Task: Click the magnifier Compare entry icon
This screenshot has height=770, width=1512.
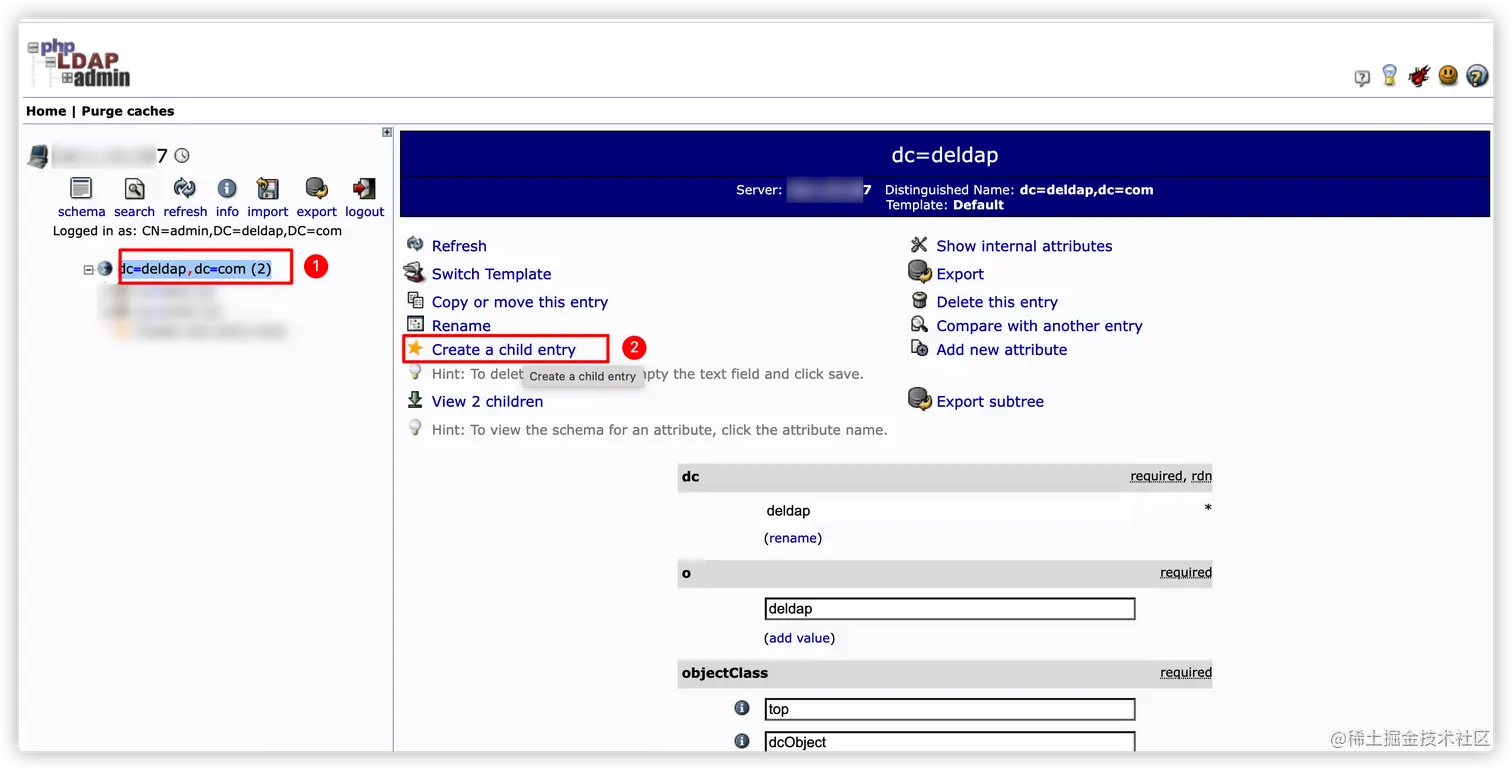Action: point(919,324)
